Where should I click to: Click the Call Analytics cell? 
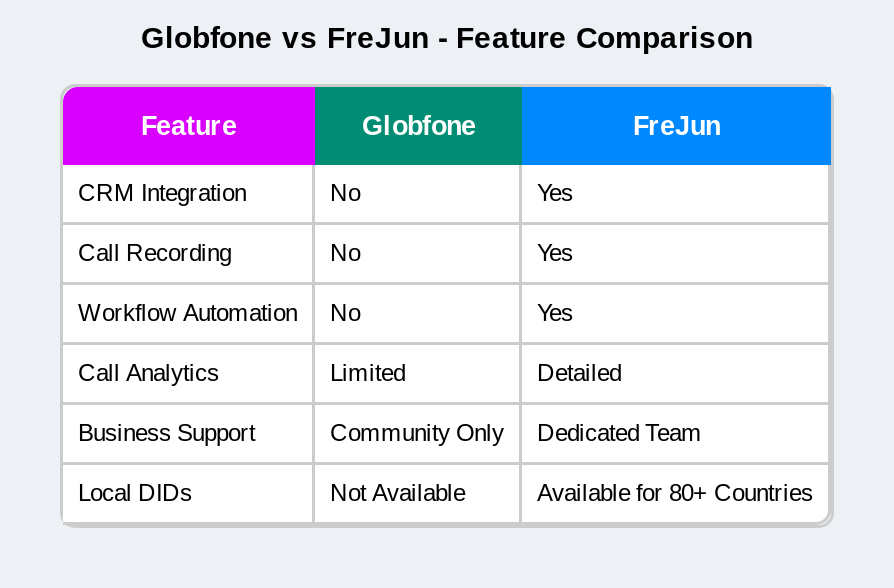click(148, 373)
